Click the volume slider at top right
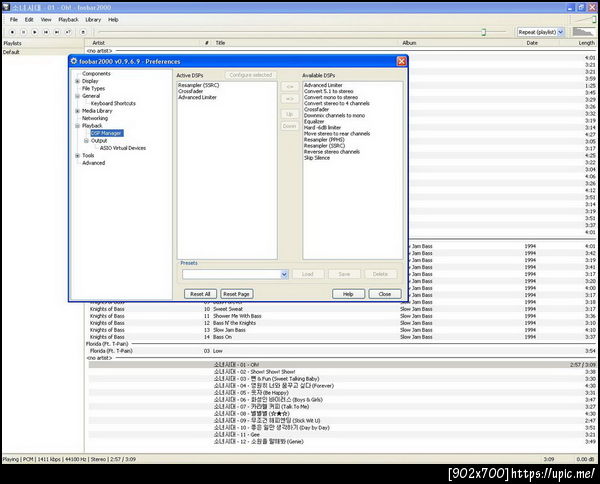The height and width of the screenshot is (484, 600). (x=583, y=20)
